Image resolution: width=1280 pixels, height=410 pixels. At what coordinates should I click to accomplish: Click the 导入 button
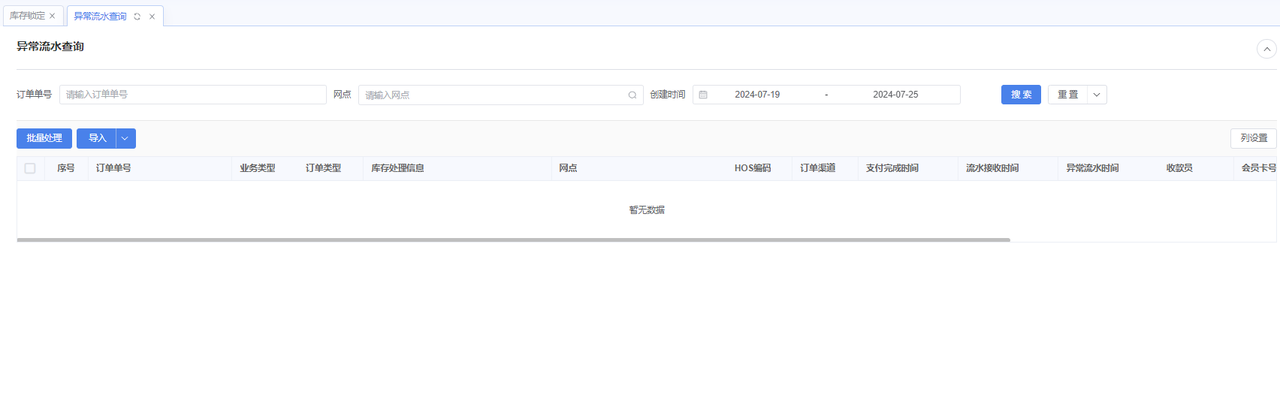pyautogui.click(x=97, y=138)
